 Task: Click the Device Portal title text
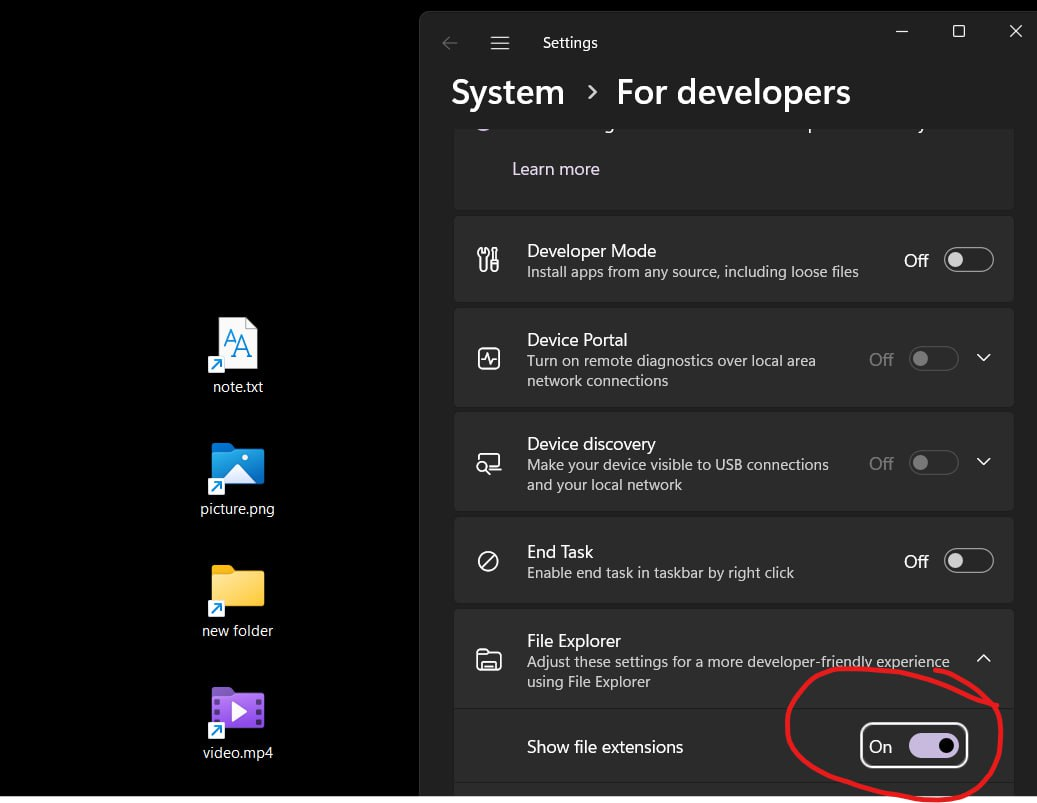point(577,340)
